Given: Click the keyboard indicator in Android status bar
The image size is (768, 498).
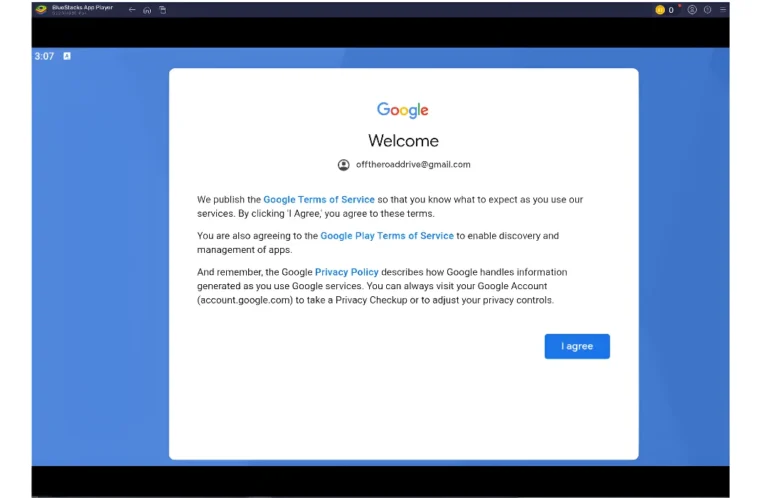Looking at the screenshot, I should pos(67,56).
